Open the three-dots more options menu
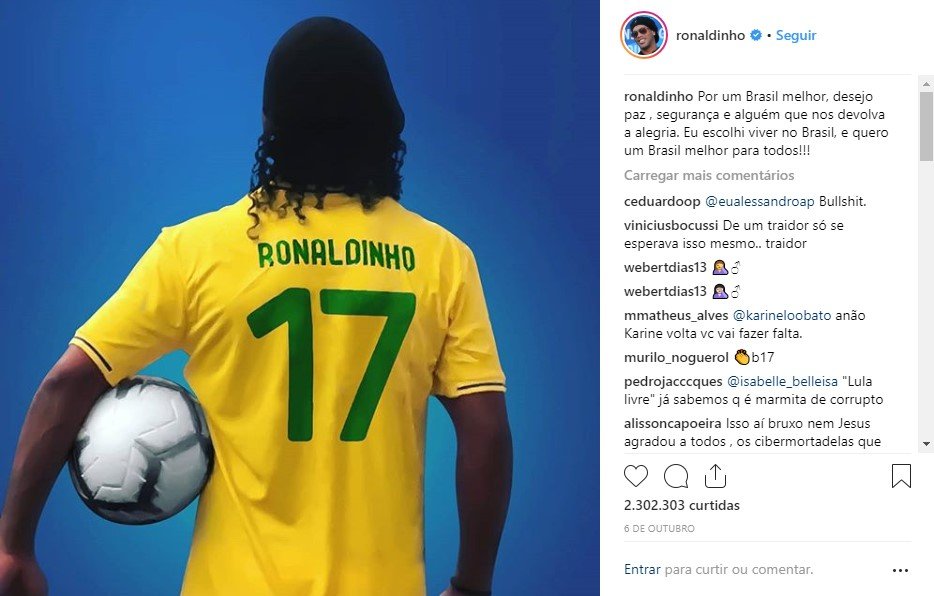The width and height of the screenshot is (934, 596). pos(900,570)
